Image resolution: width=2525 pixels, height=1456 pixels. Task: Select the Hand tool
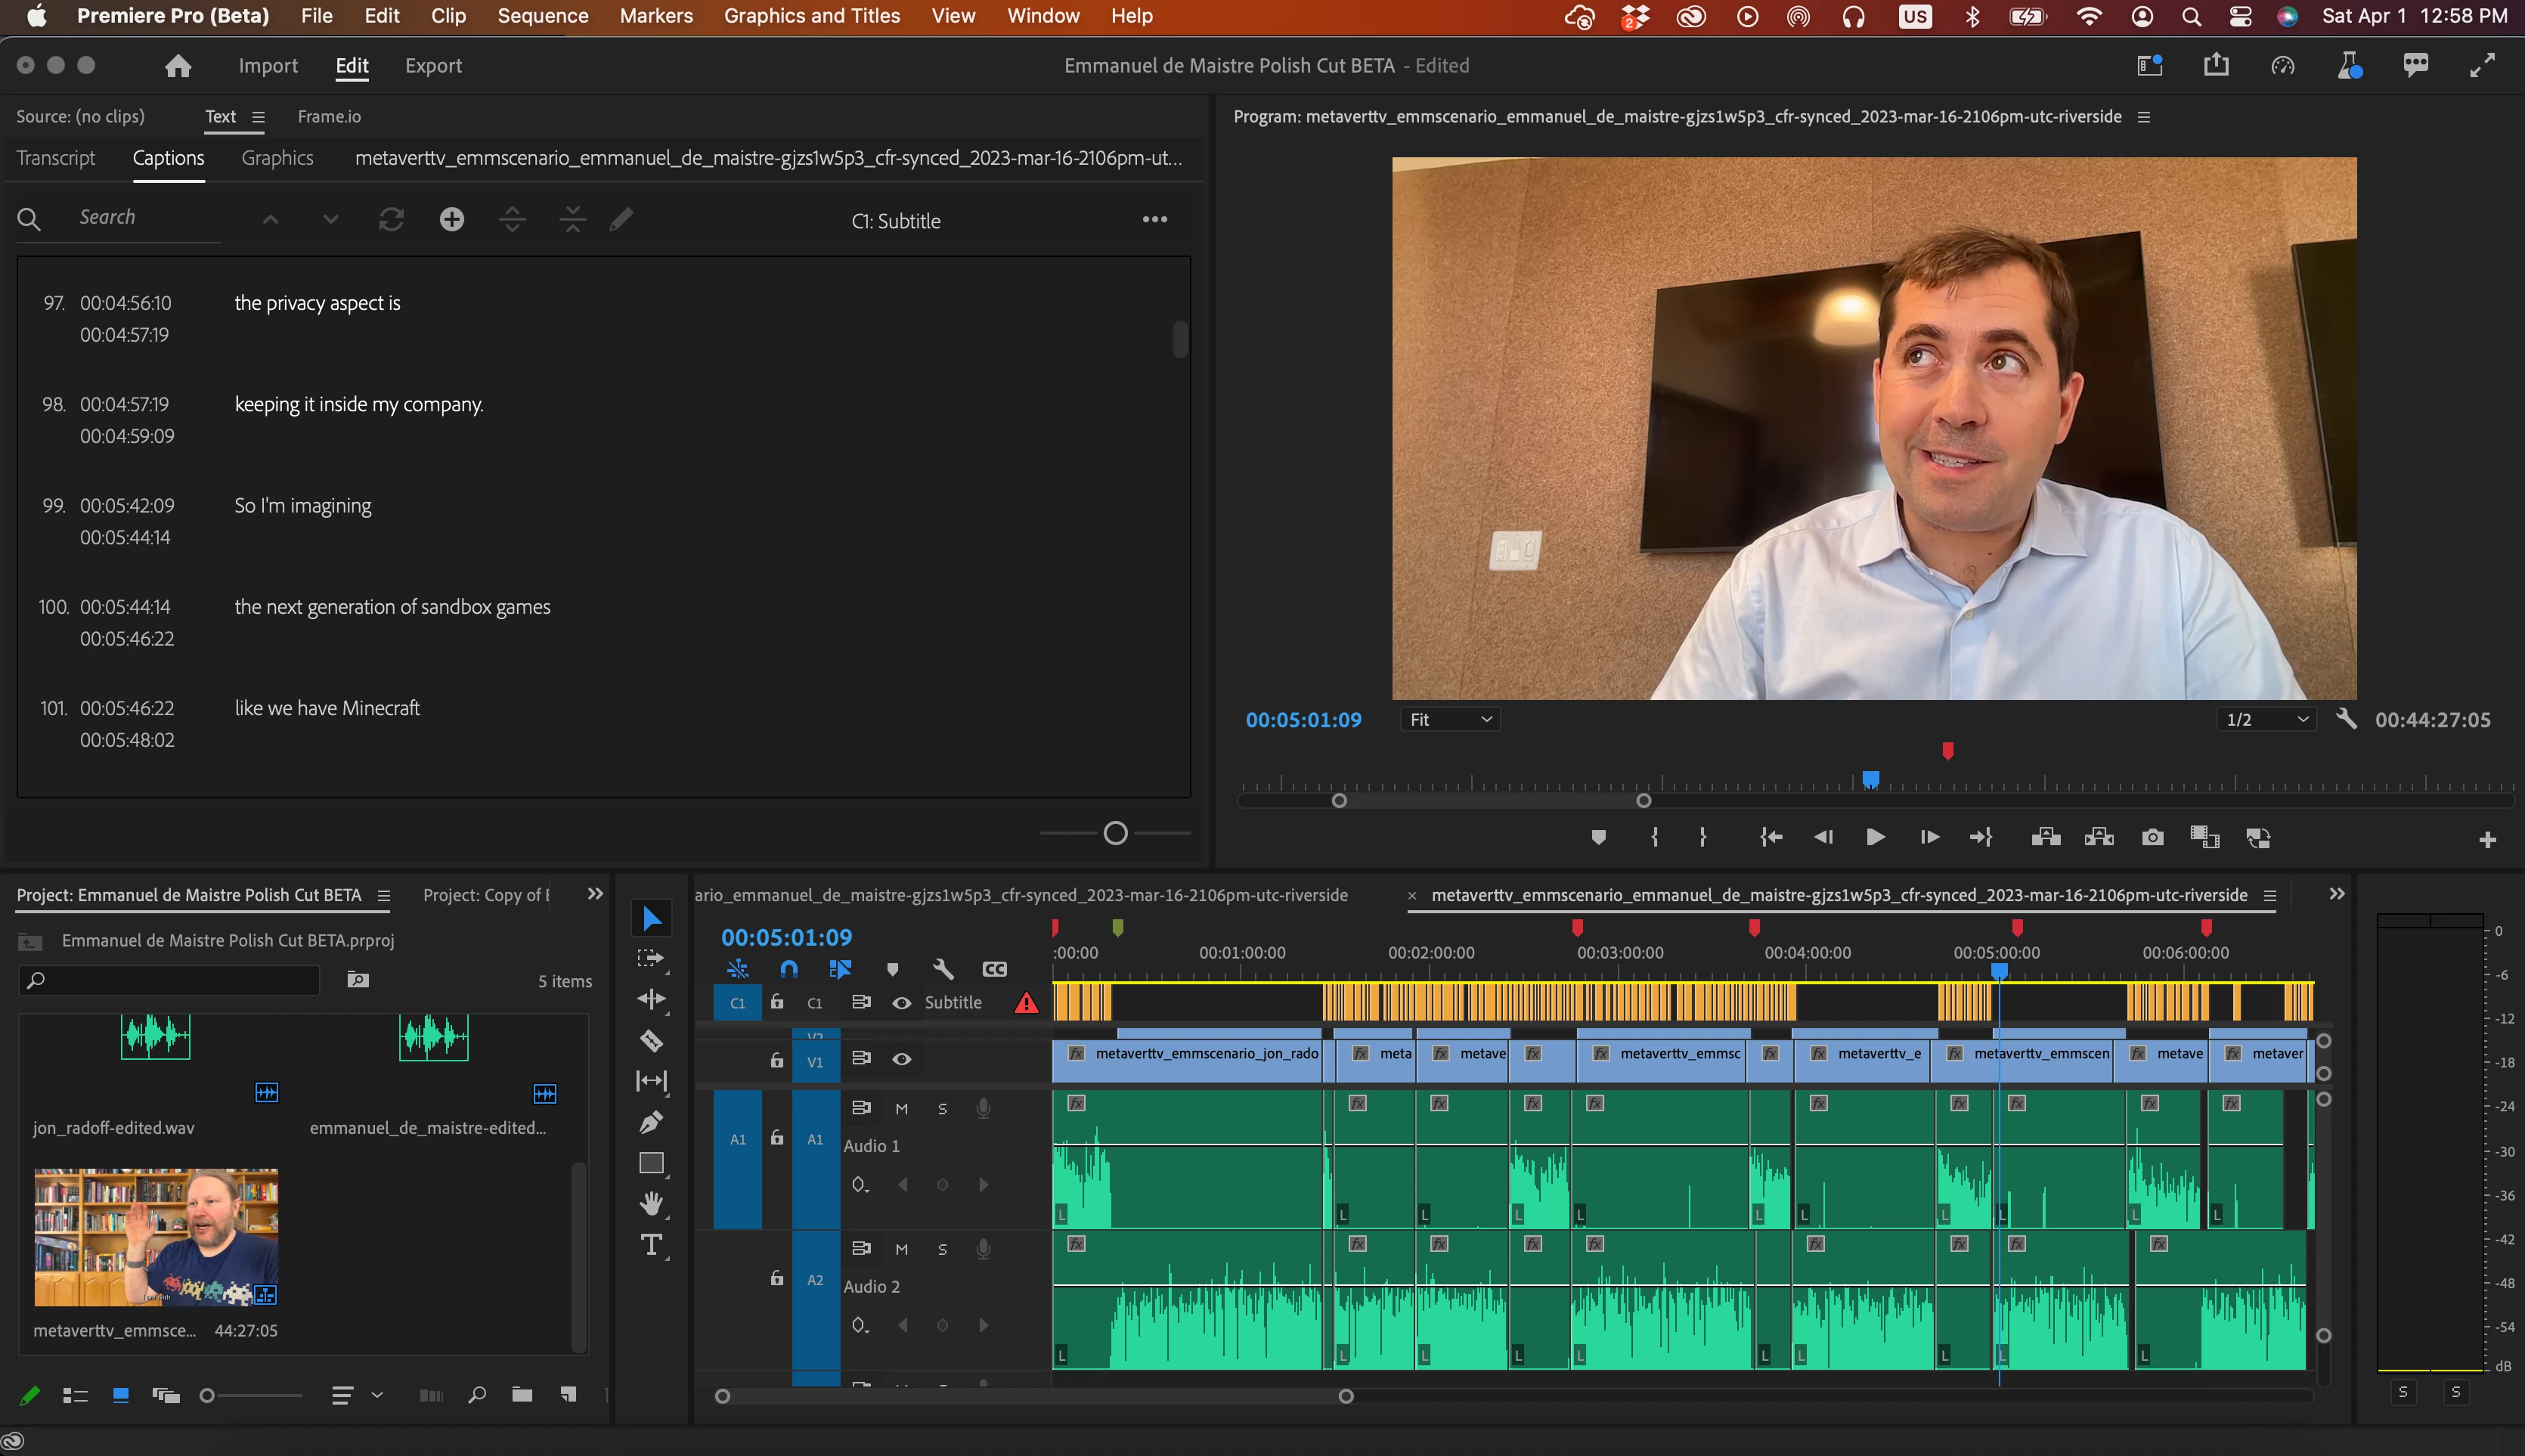(651, 1203)
